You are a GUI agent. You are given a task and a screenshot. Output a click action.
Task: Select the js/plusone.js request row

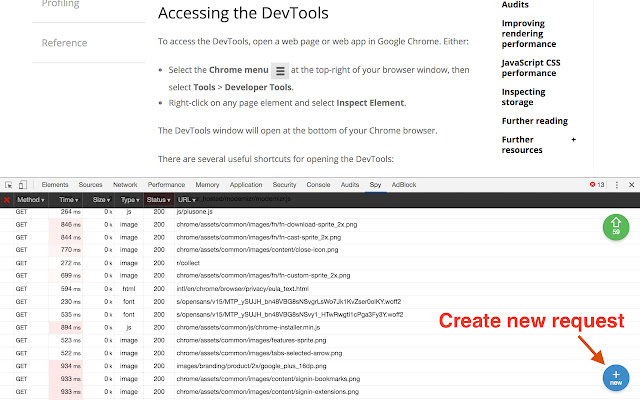(320, 212)
